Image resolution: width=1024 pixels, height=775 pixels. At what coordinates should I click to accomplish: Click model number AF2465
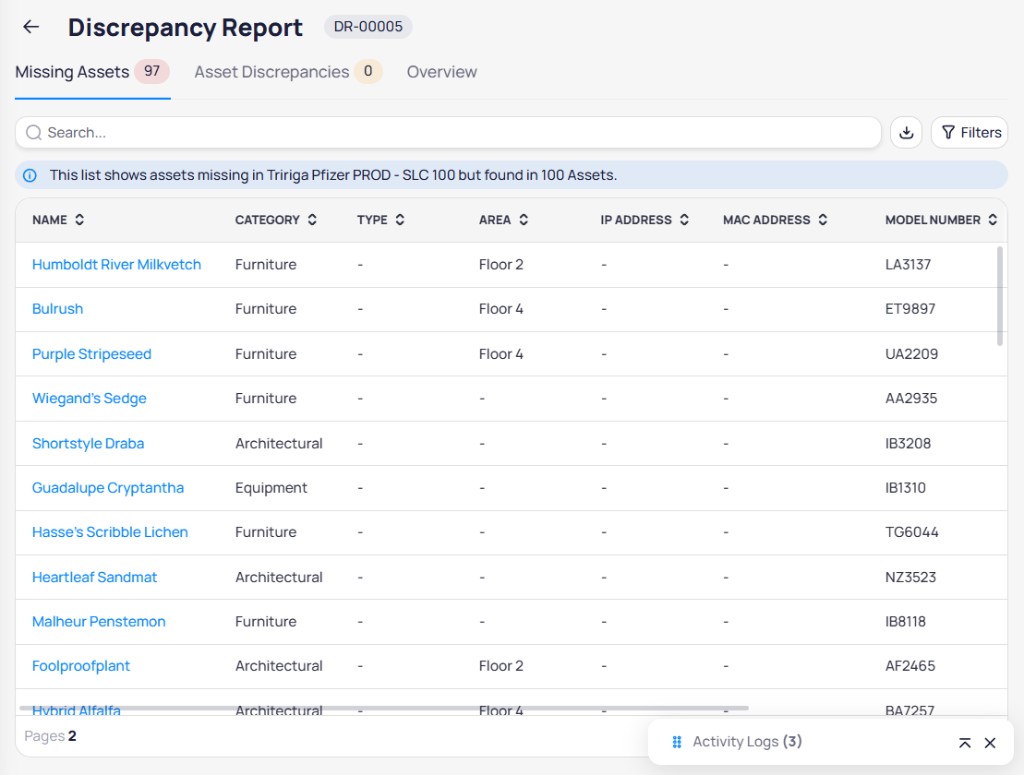[910, 666]
